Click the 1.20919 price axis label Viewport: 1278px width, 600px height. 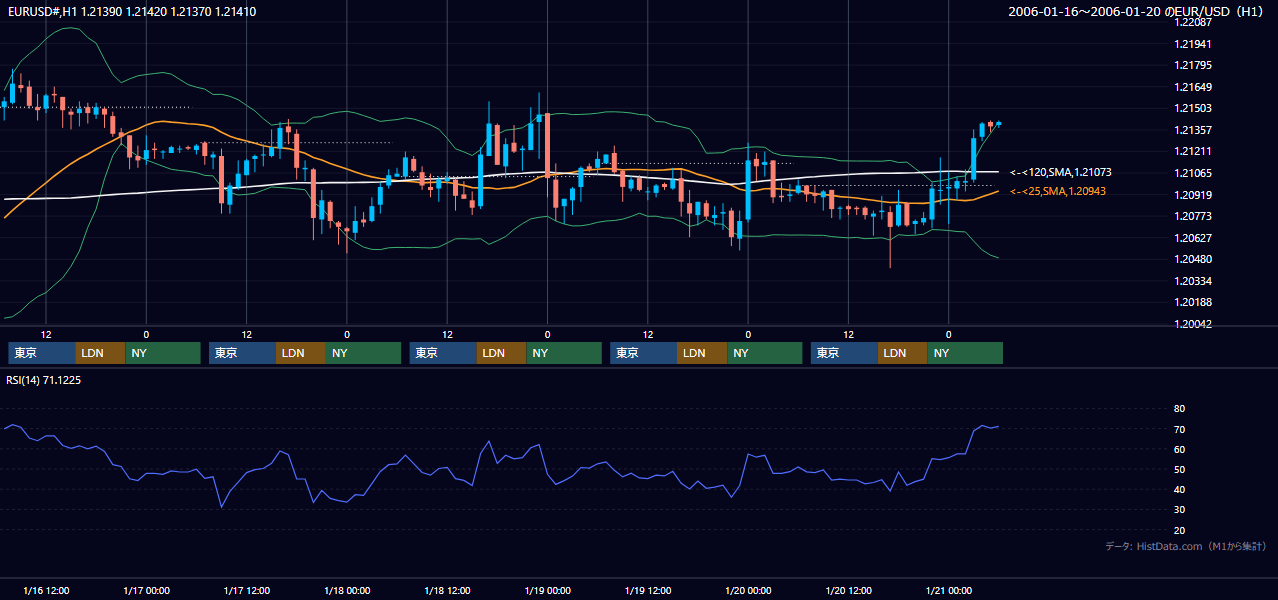[1192, 195]
